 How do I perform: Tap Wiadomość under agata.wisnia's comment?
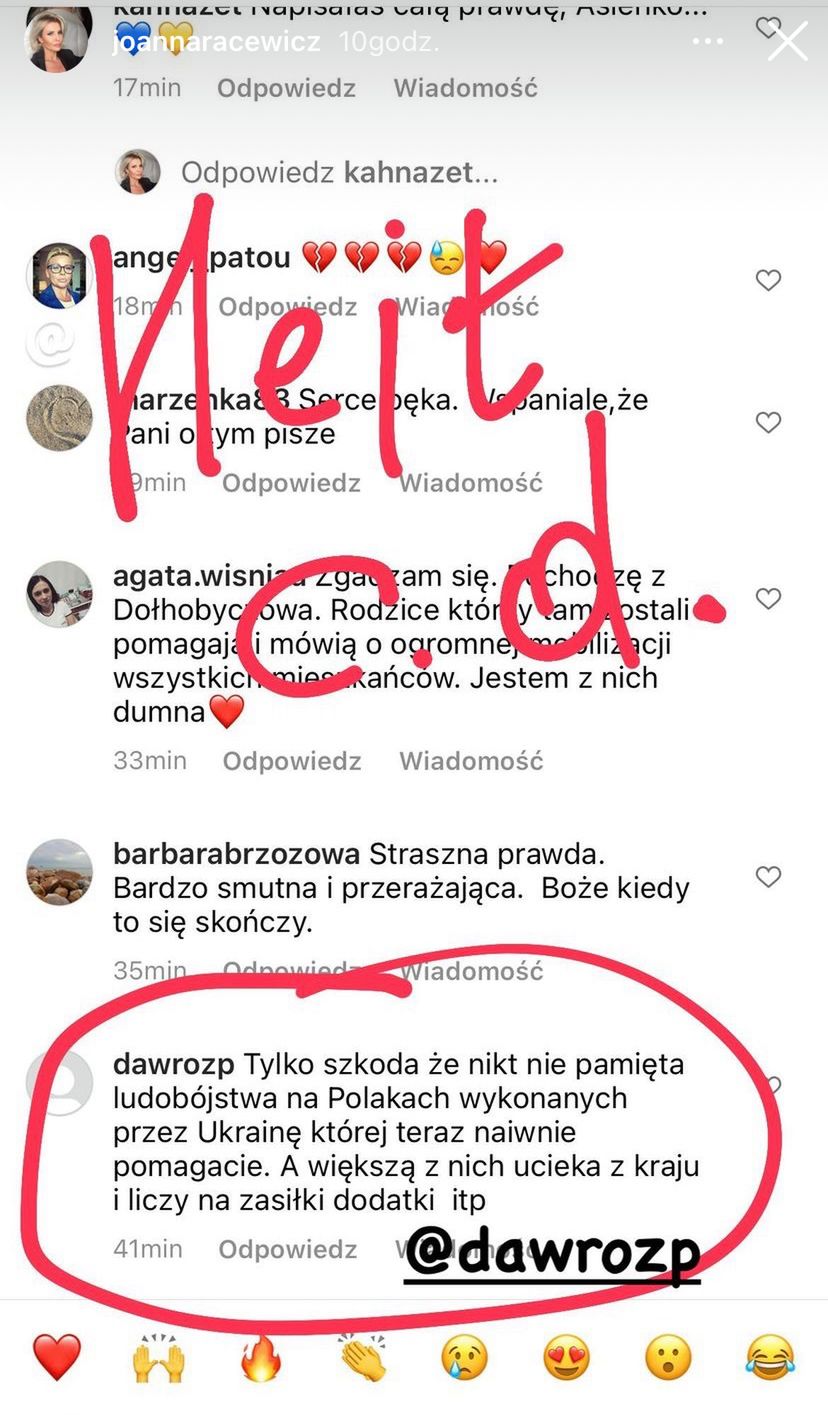tap(471, 761)
